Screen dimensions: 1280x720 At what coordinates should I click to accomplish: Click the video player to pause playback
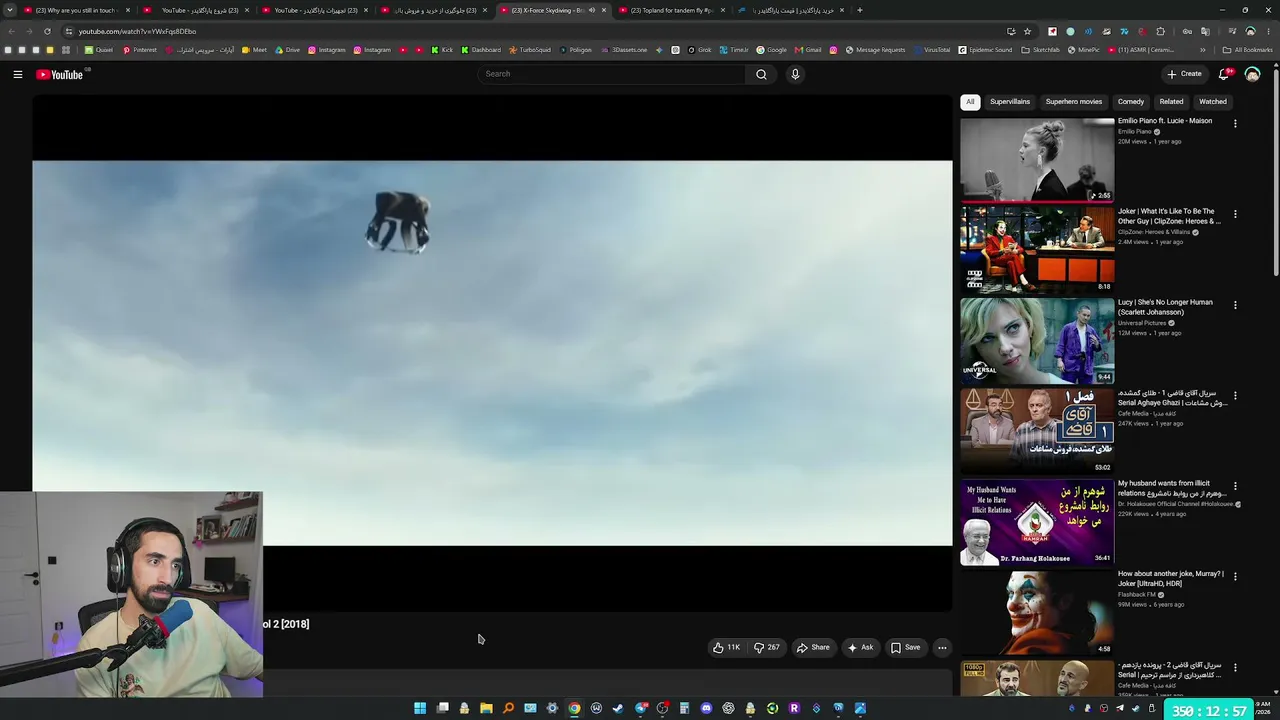492,353
